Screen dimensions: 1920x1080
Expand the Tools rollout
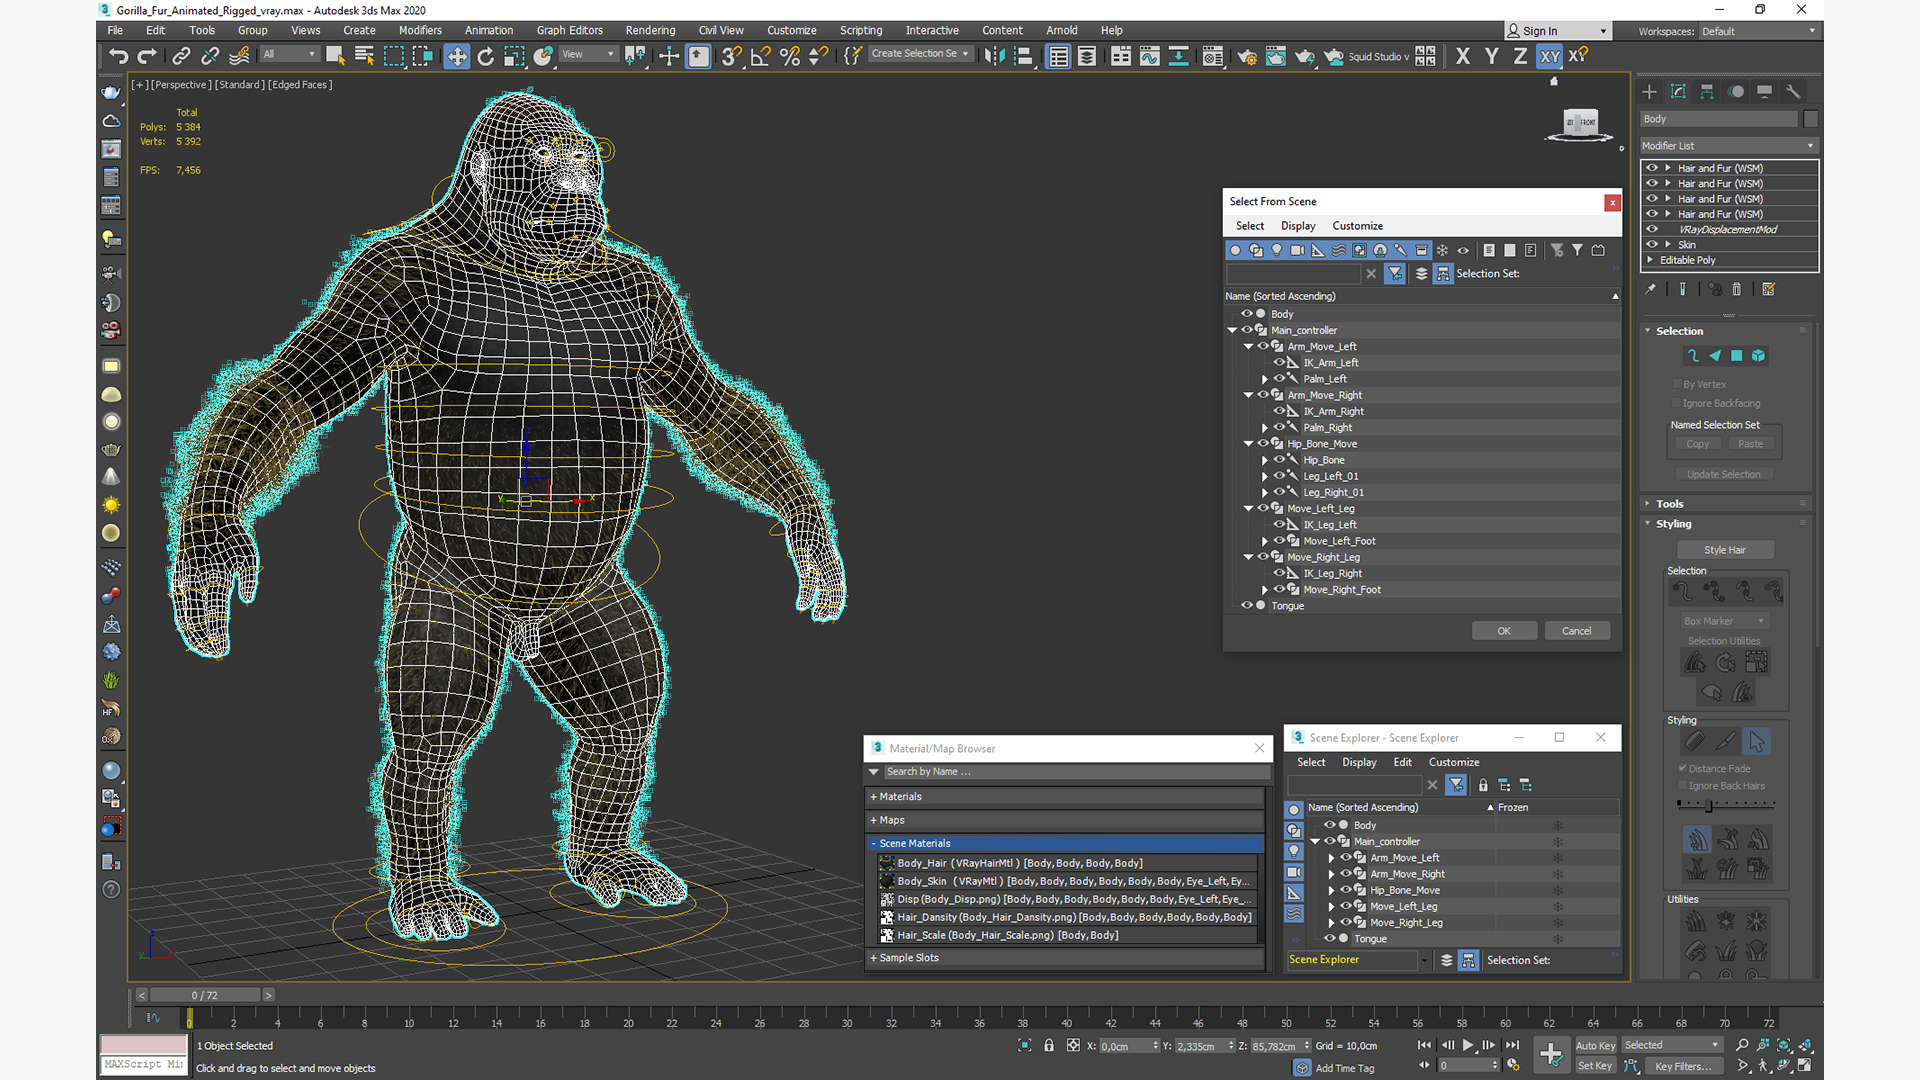[x=1727, y=504]
